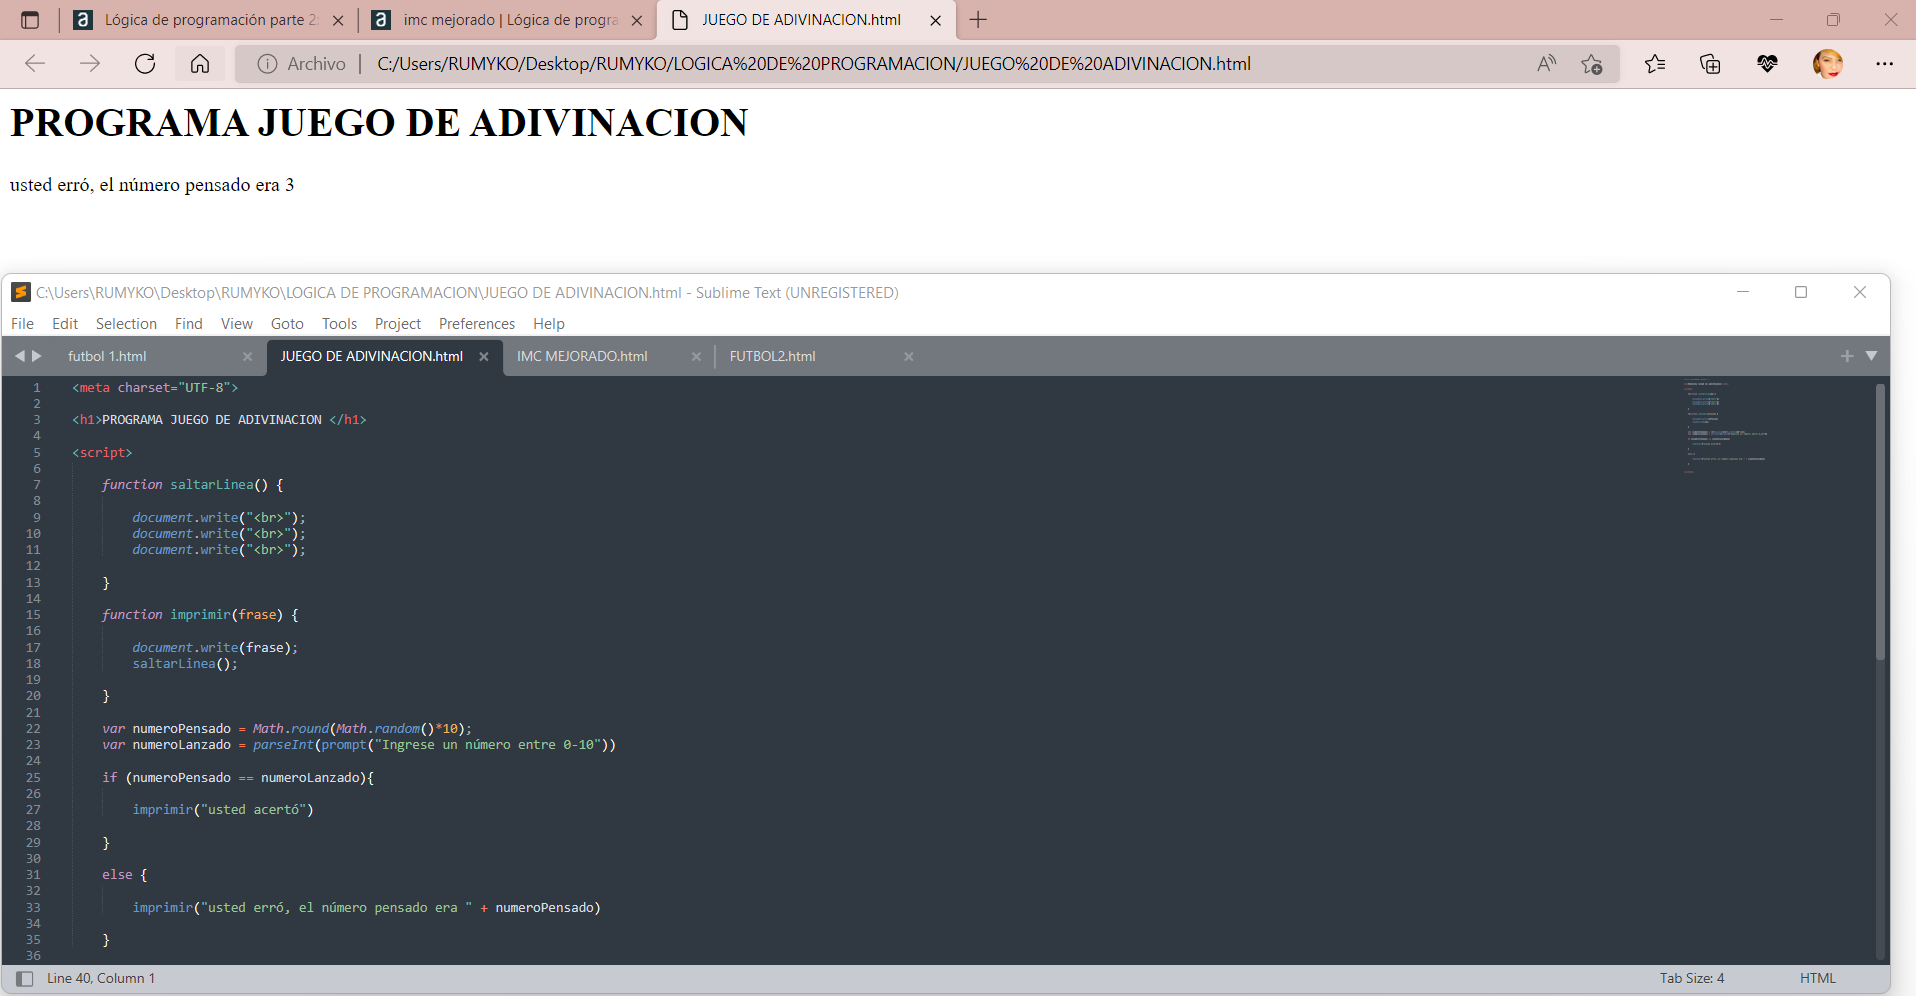
Task: Click the page heading PROGRAMA JUEGO DE ADIVINACION
Action: click(x=379, y=123)
